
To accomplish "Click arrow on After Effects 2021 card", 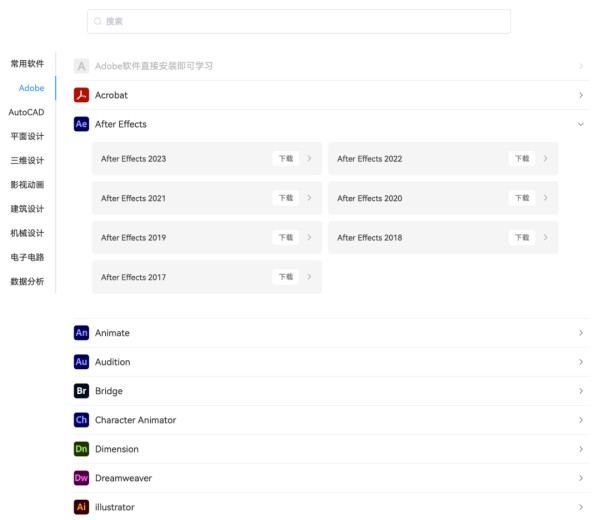I will [x=309, y=198].
